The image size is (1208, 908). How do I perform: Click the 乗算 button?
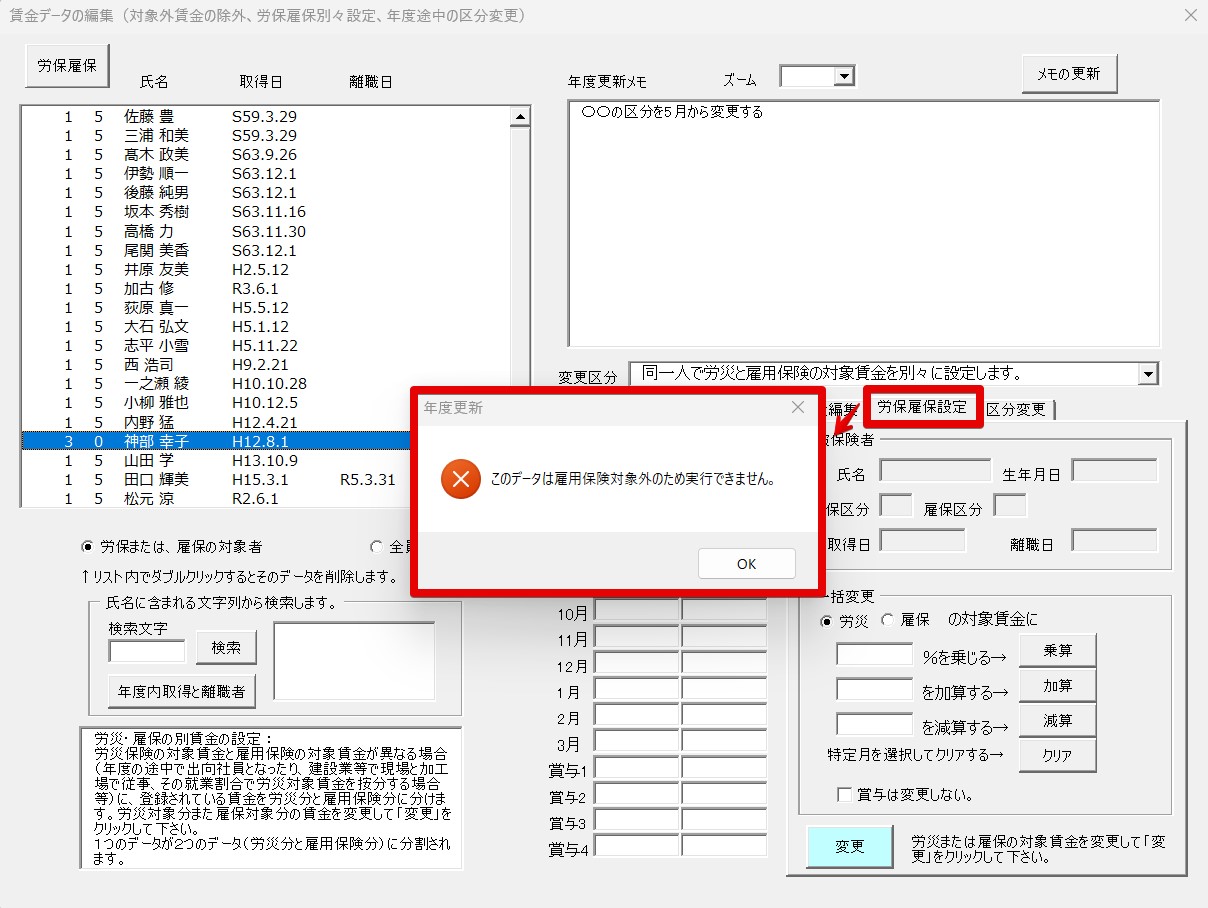(x=1058, y=650)
